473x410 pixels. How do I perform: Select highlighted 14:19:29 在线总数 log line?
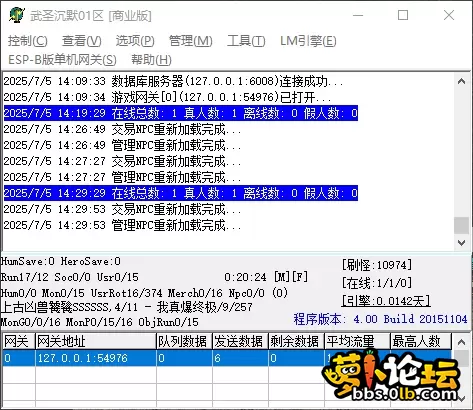point(181,113)
